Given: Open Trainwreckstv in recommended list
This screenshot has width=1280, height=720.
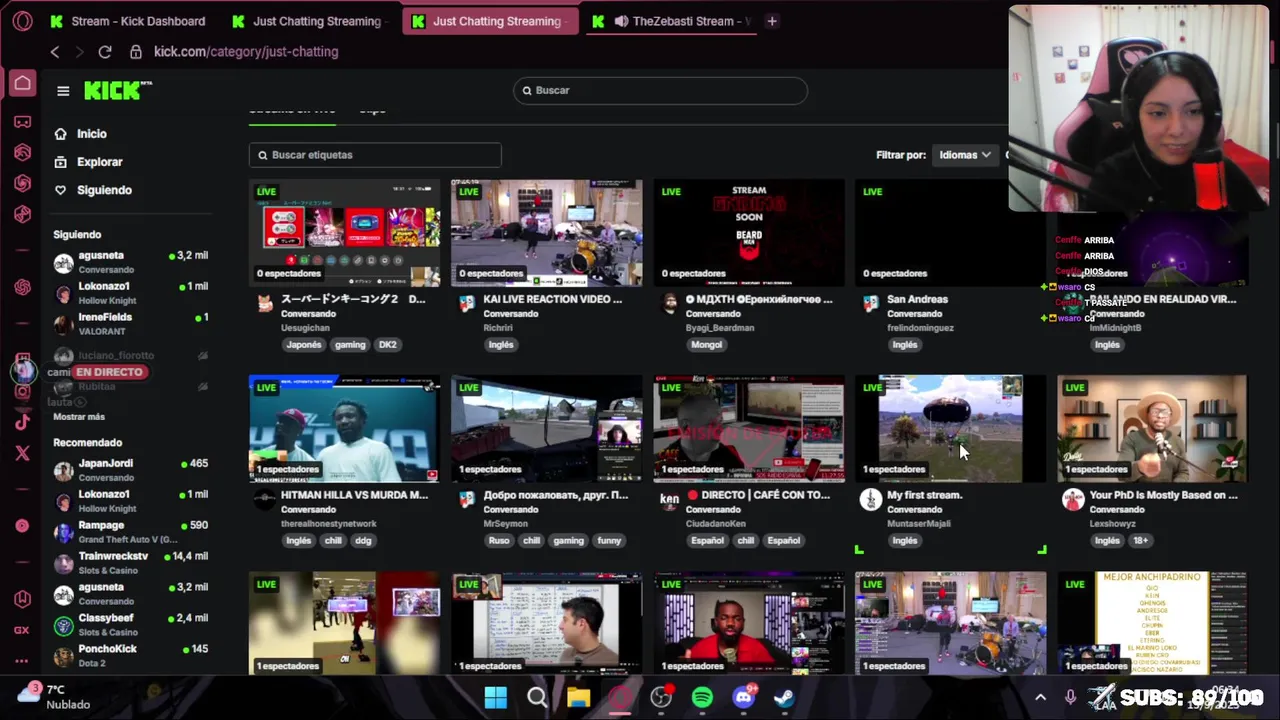Looking at the screenshot, I should point(131,563).
